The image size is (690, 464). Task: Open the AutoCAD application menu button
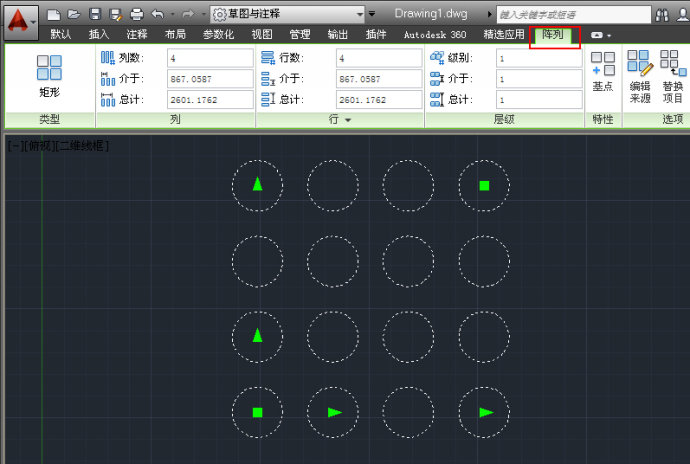point(20,21)
